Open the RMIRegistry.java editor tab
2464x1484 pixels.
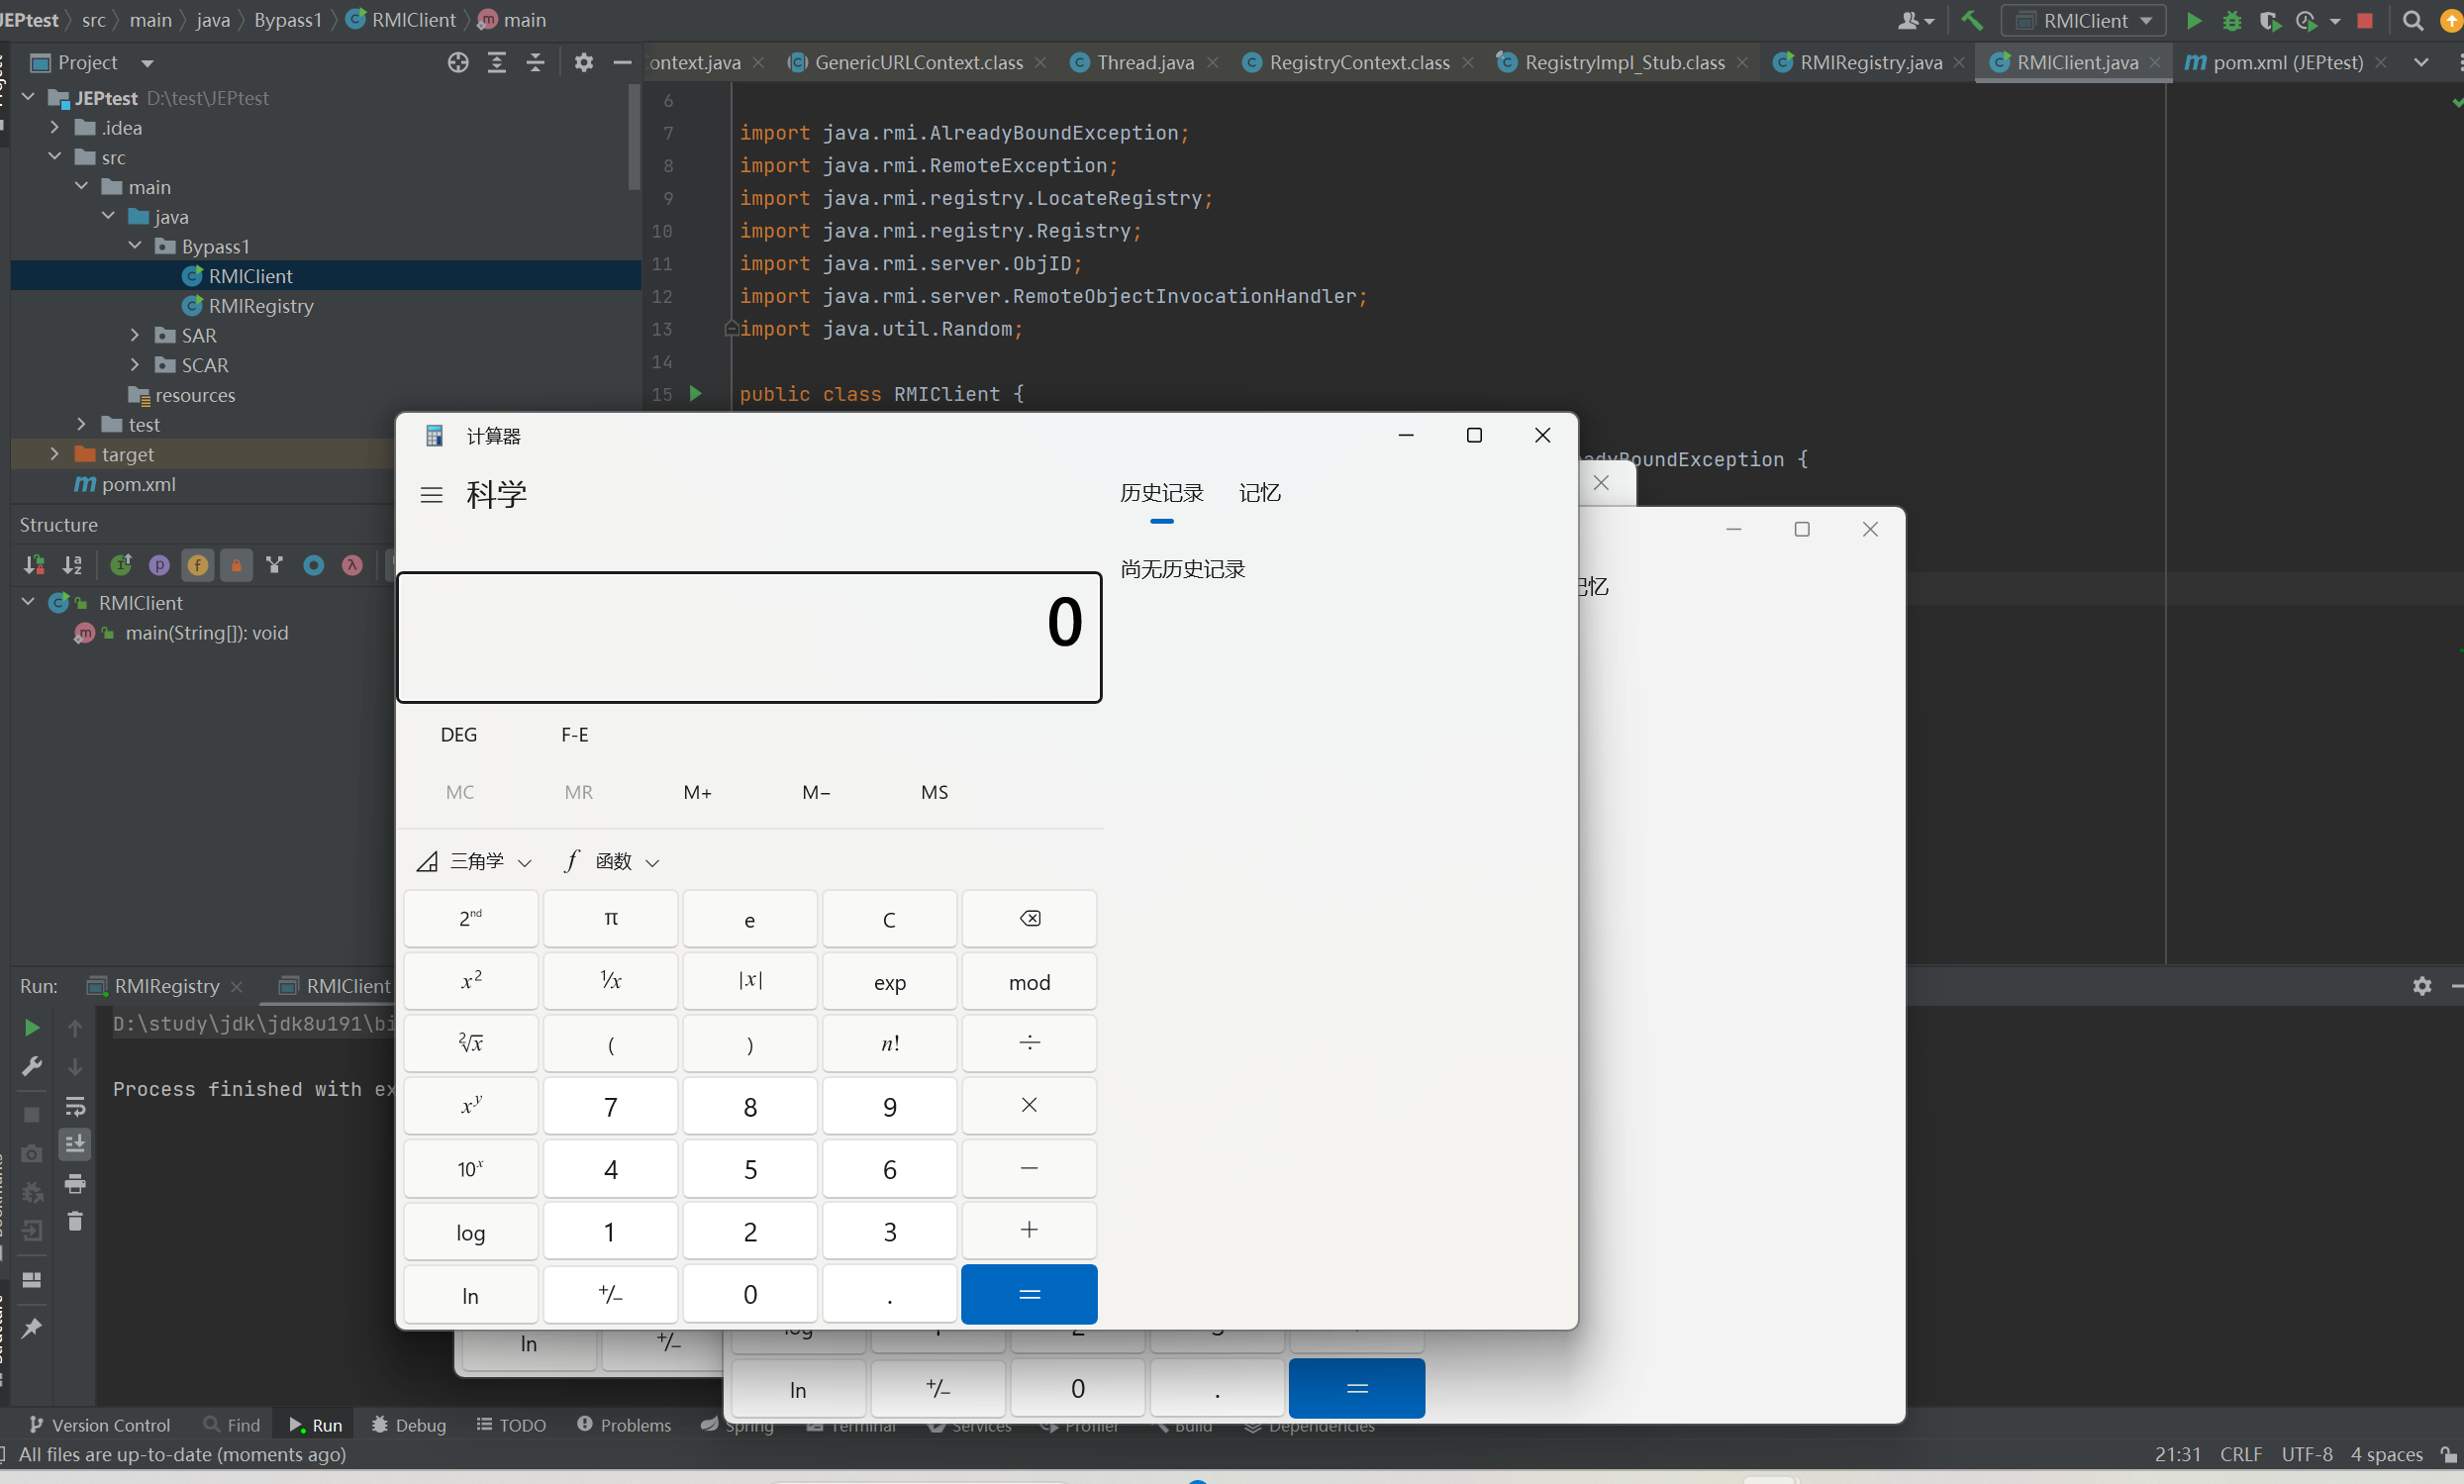(1869, 63)
